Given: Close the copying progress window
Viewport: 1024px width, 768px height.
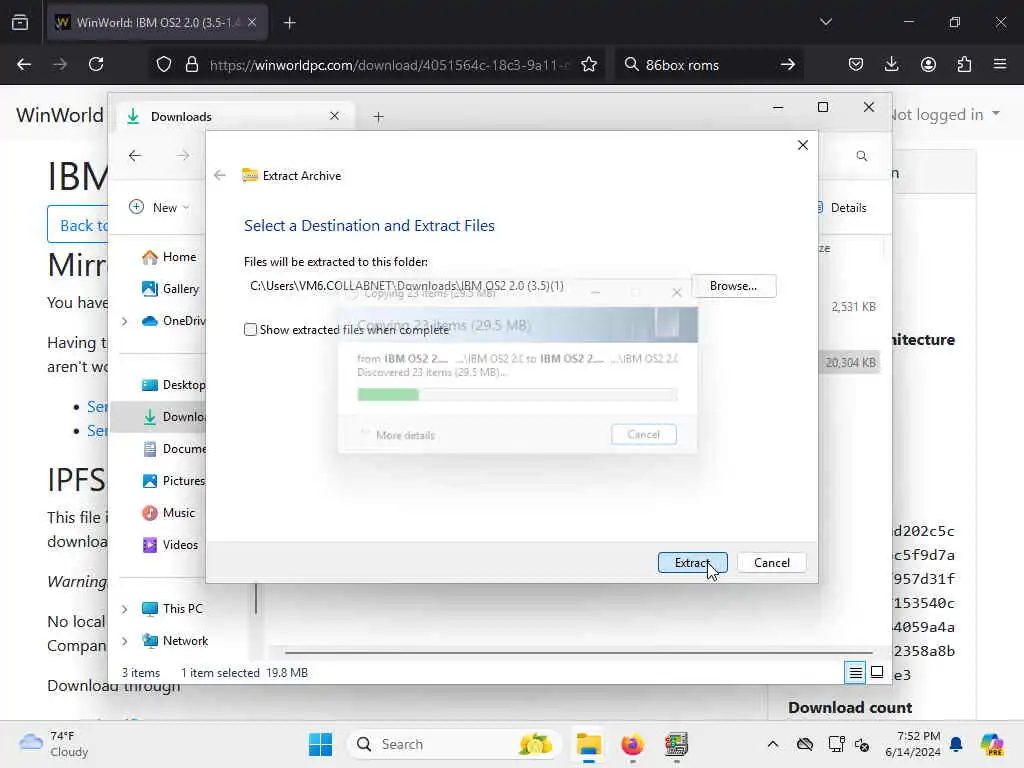Looking at the screenshot, I should pos(677,293).
